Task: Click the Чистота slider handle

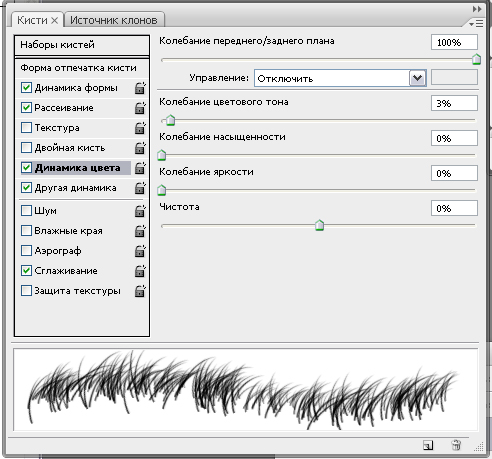Action: [319, 225]
